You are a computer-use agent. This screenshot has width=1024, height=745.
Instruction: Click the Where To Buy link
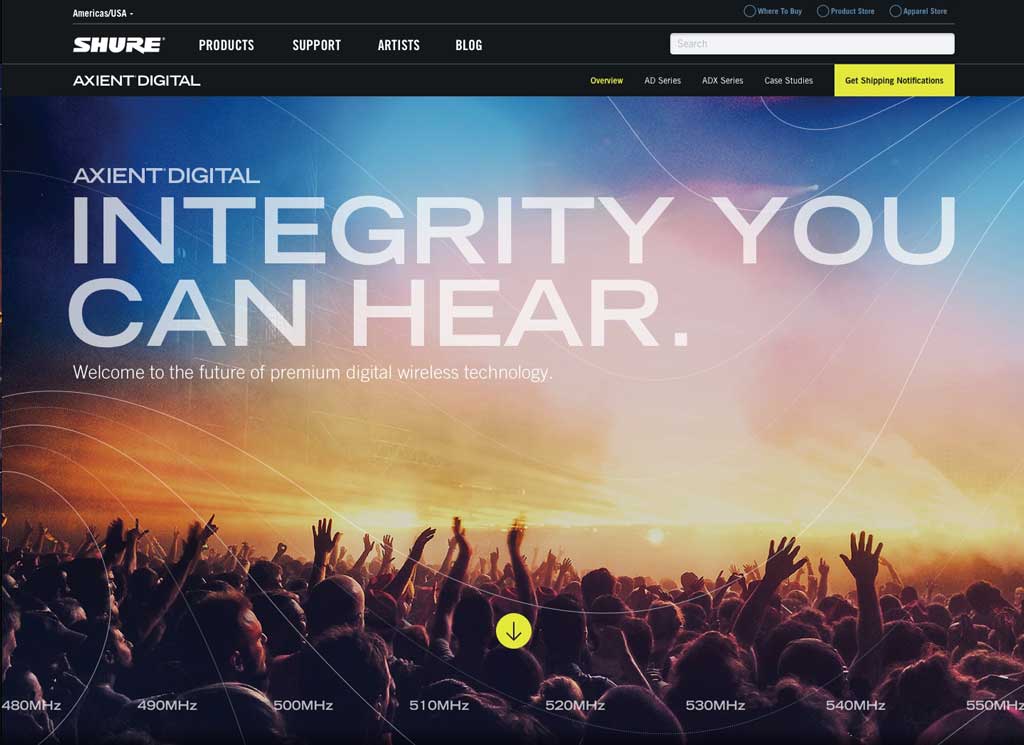(x=780, y=11)
